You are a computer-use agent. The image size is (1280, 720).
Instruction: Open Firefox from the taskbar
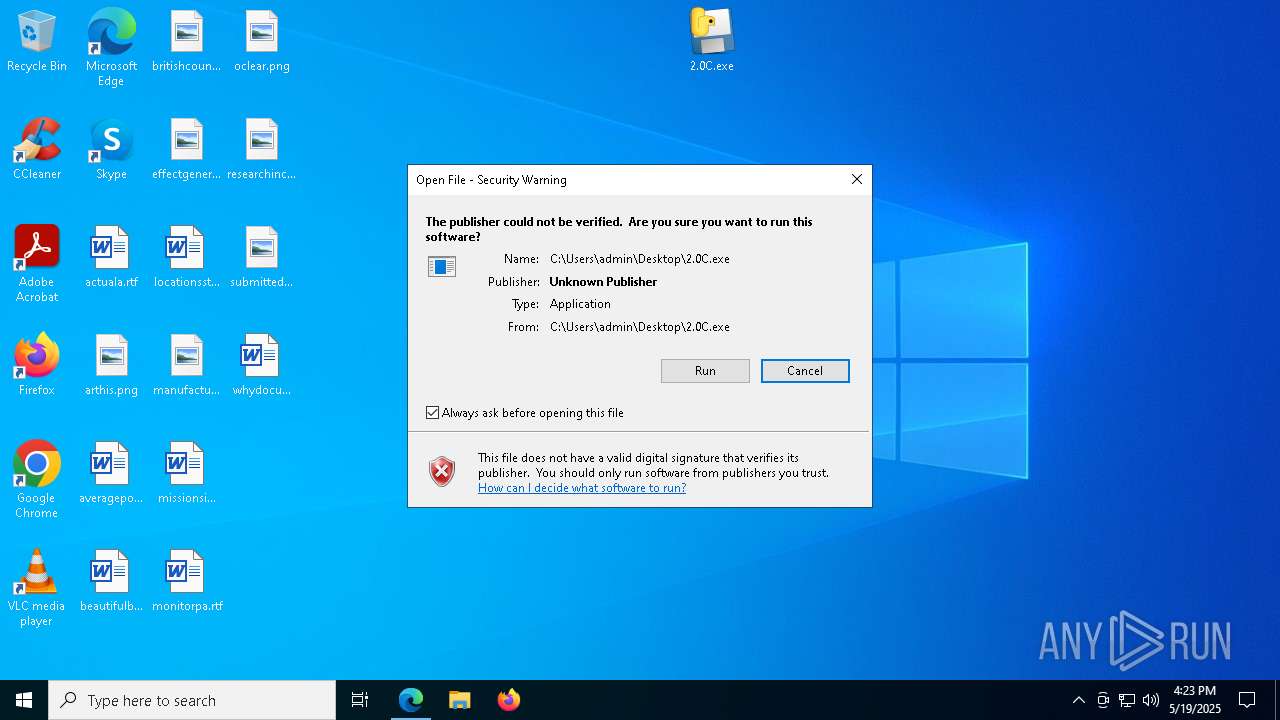click(509, 700)
